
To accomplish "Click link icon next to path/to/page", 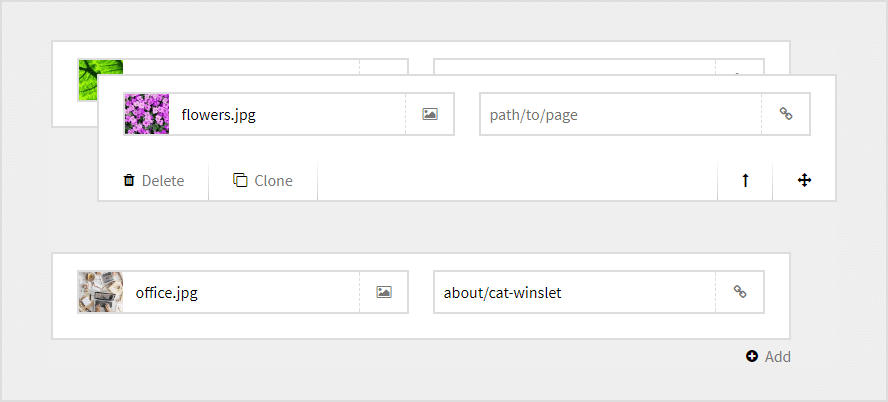I will [x=786, y=114].
